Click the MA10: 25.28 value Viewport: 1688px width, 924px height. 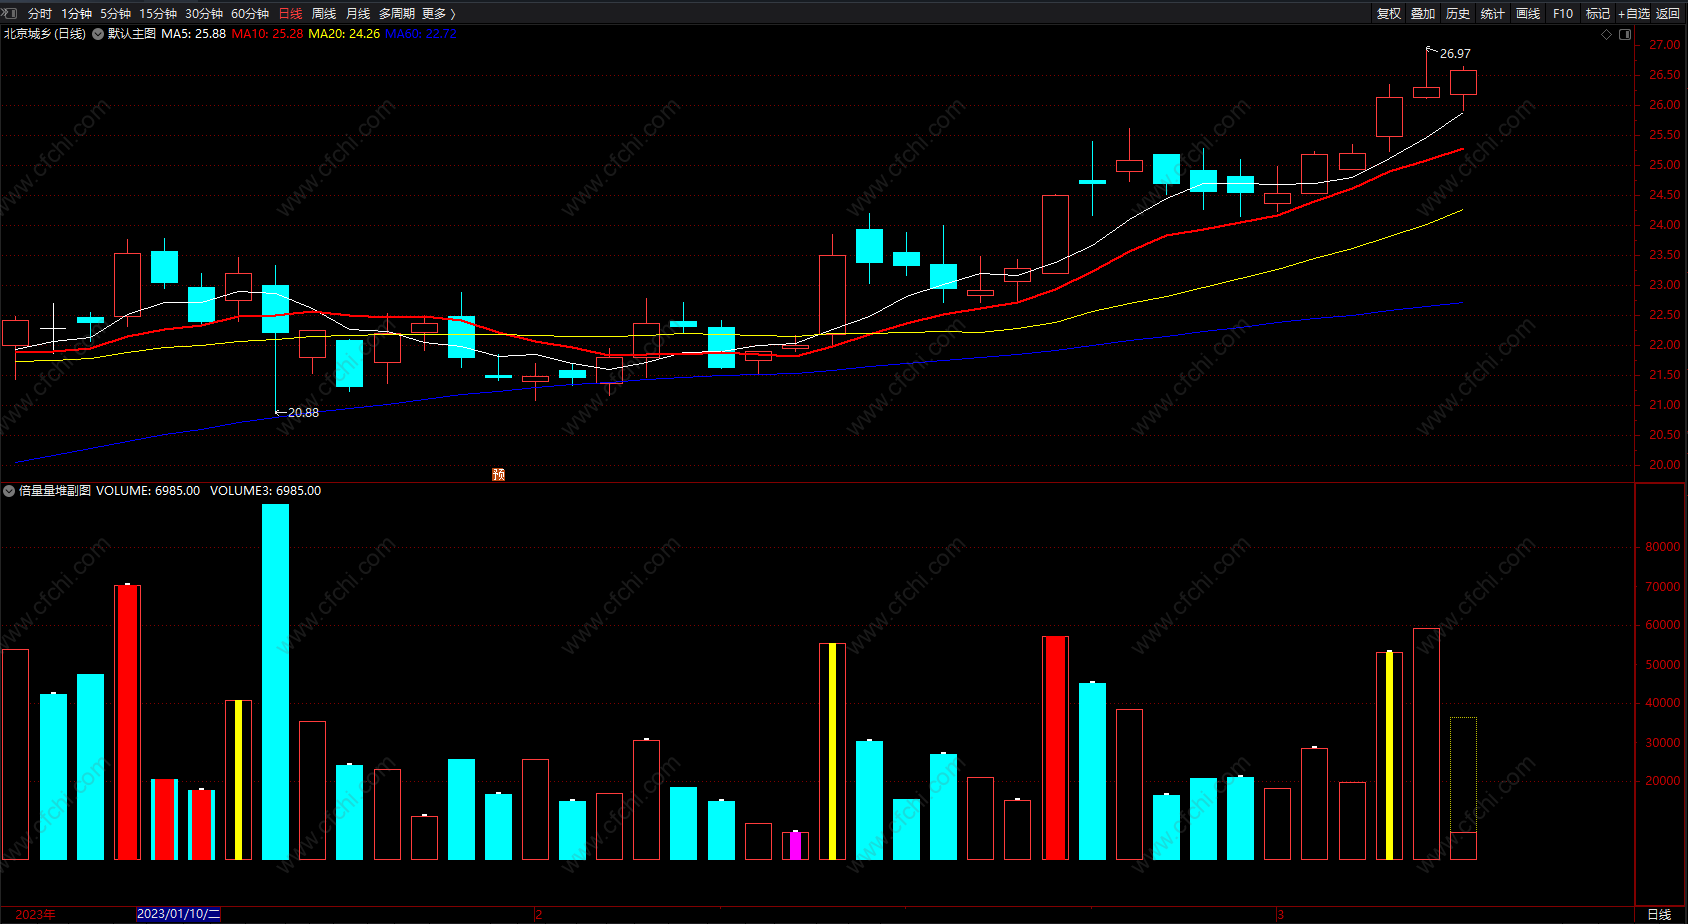click(x=267, y=34)
